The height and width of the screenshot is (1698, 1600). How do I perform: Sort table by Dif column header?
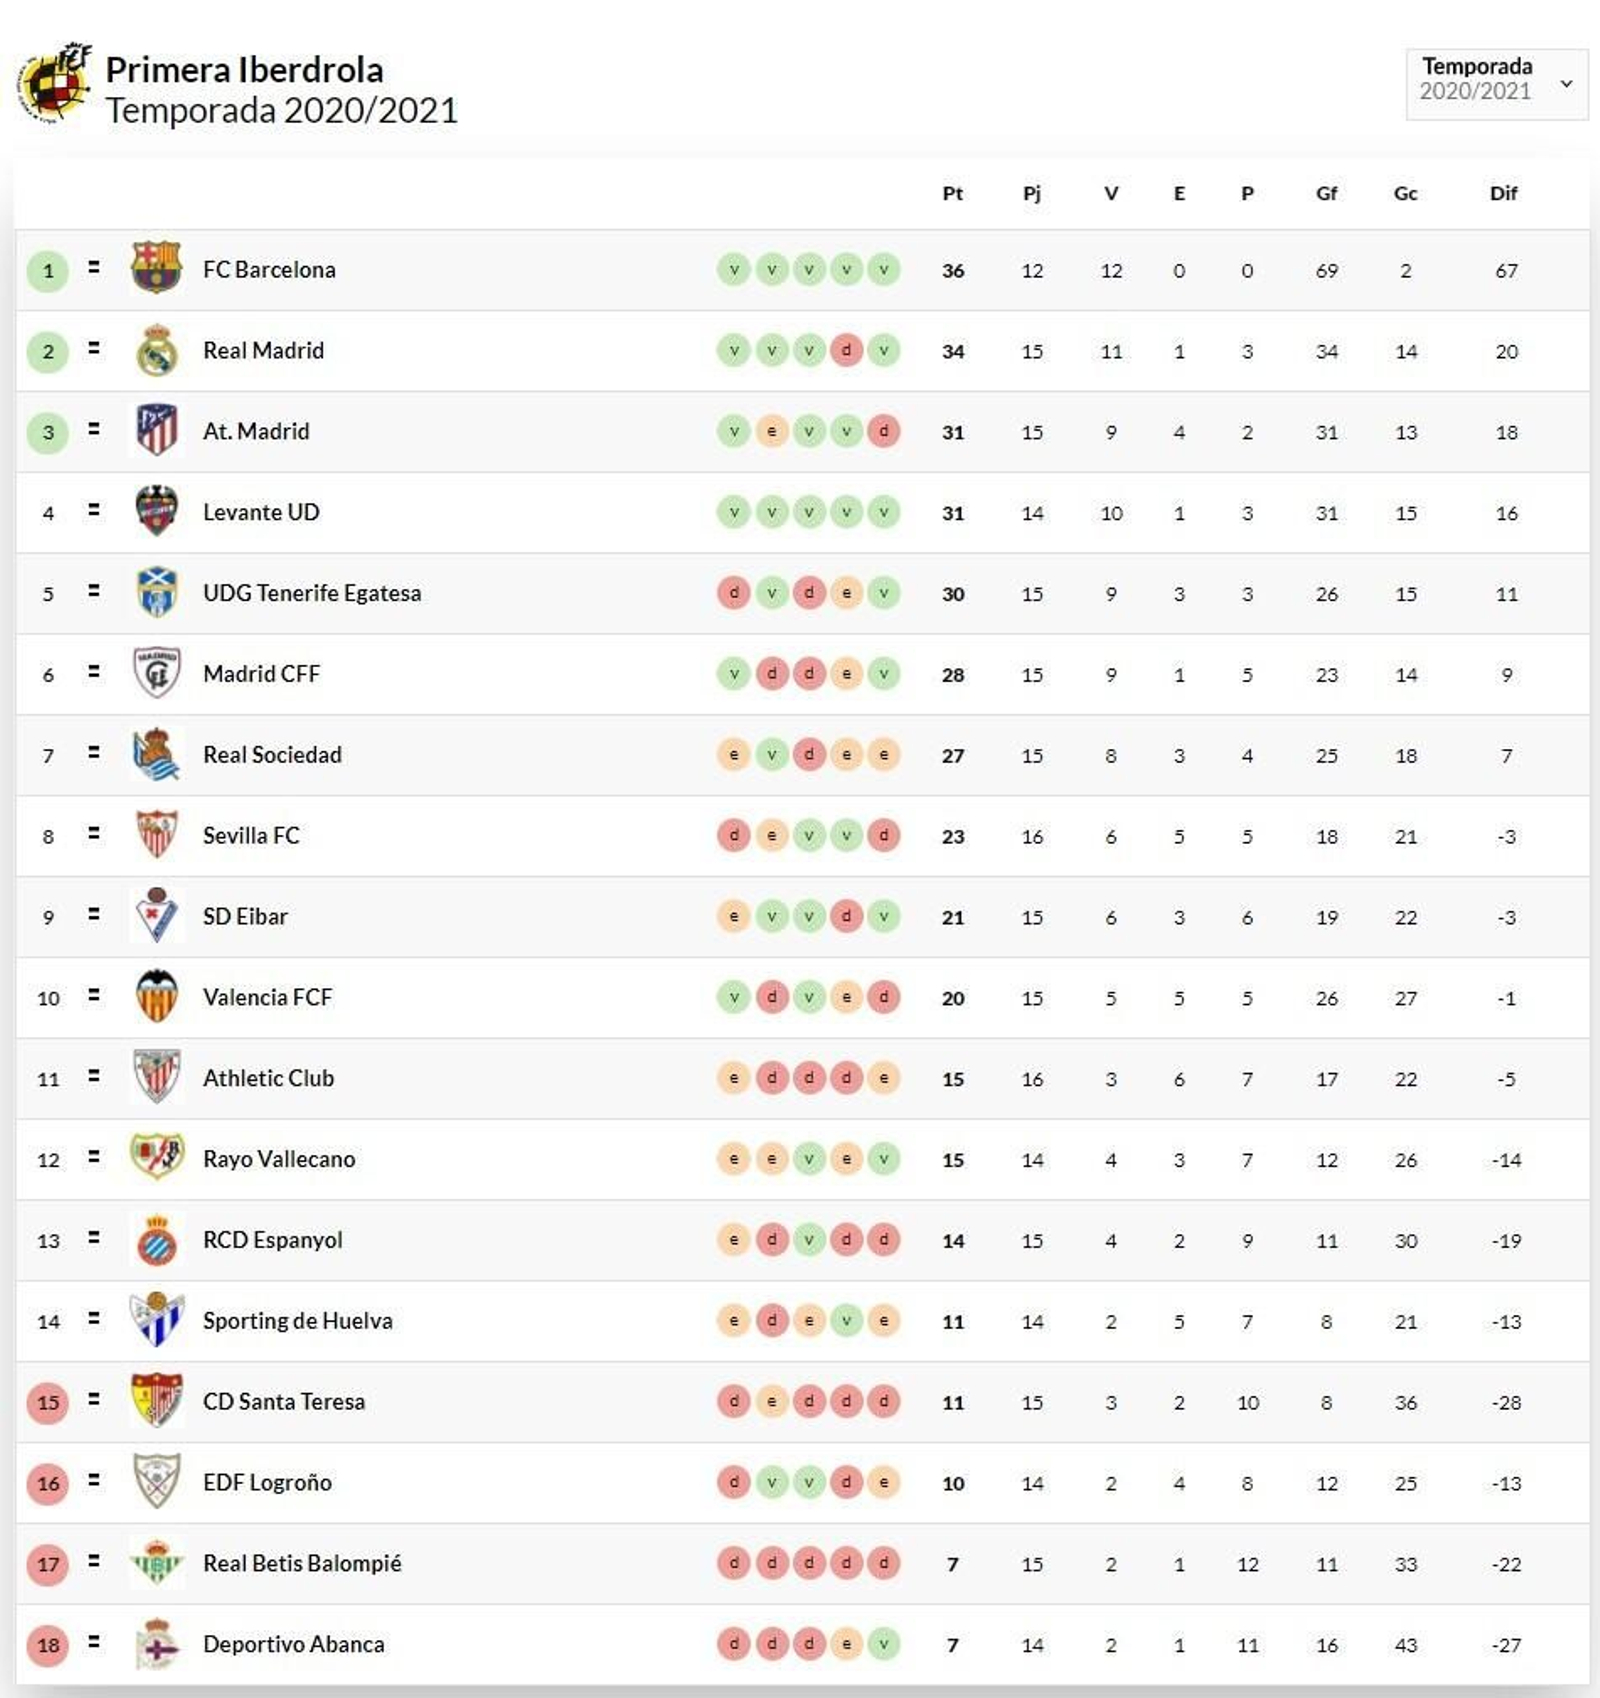pyautogui.click(x=1503, y=193)
